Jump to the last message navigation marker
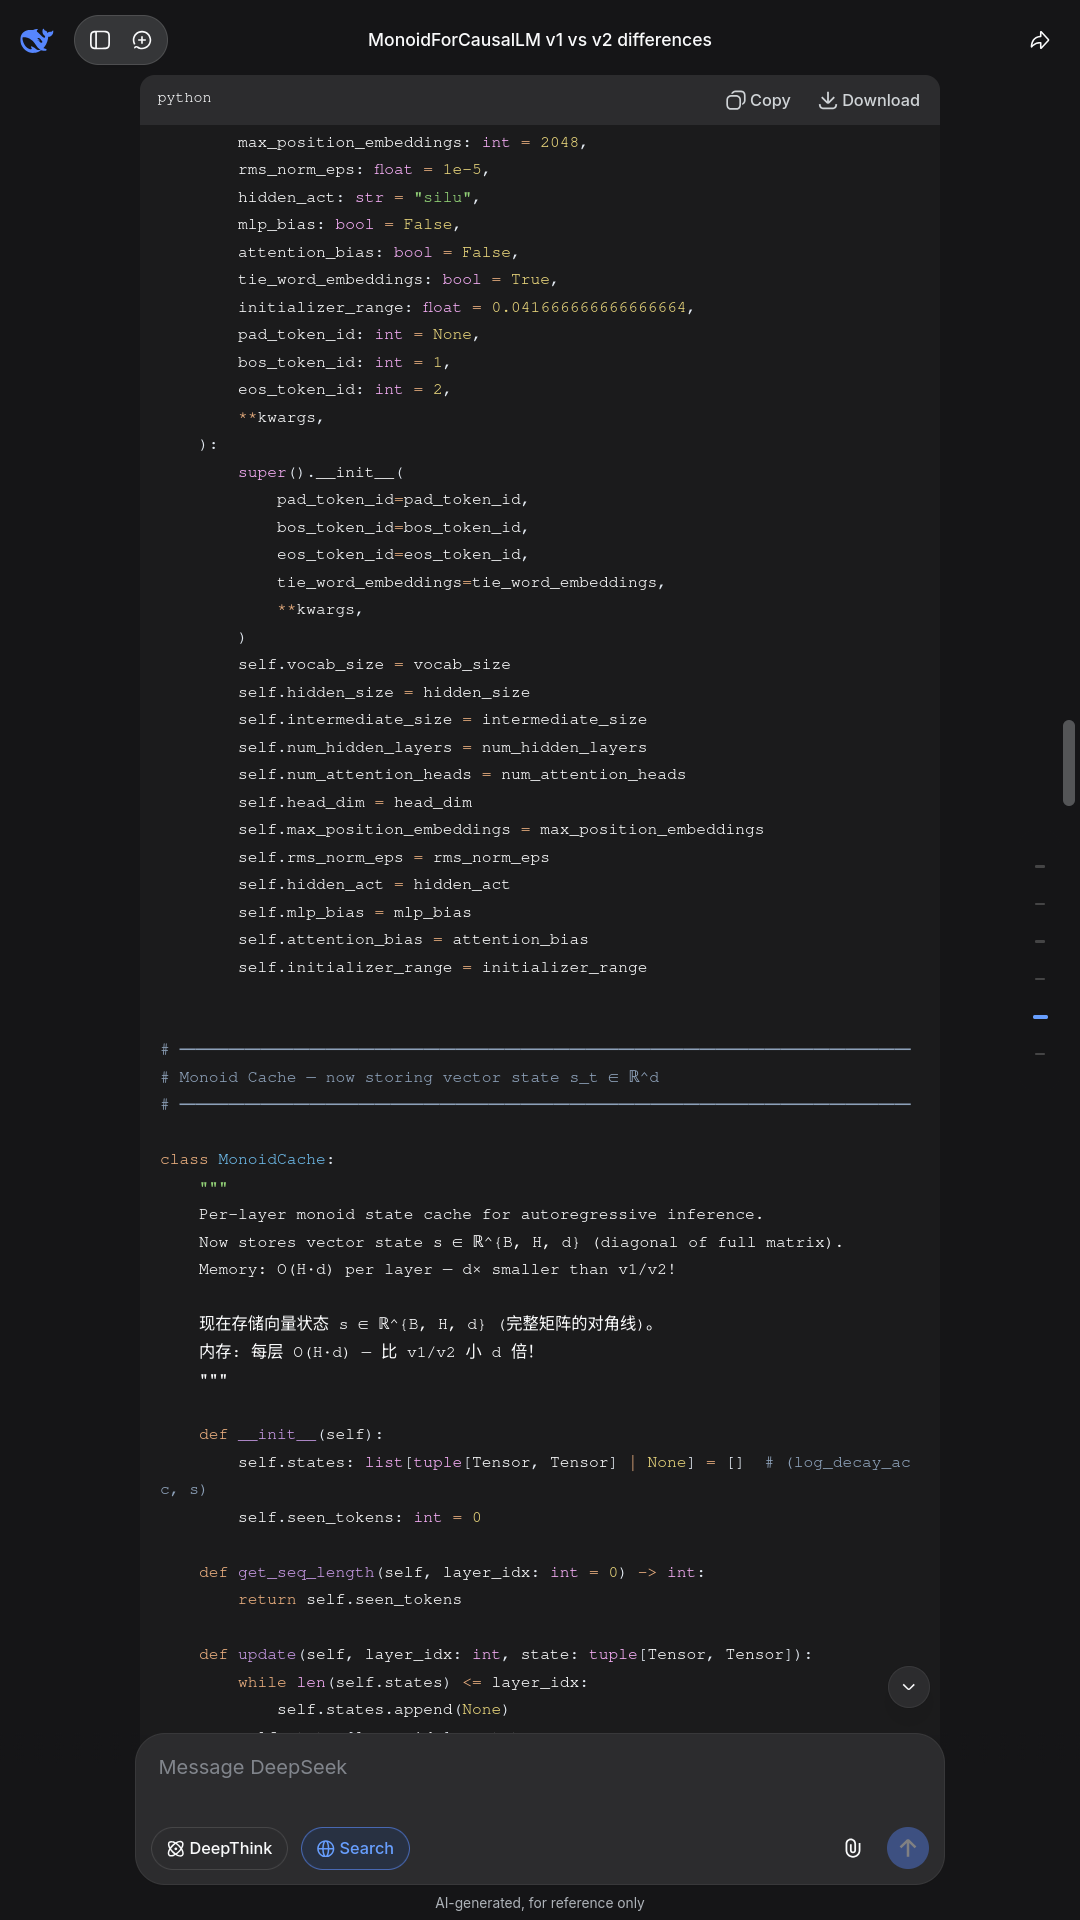 (x=1040, y=1054)
